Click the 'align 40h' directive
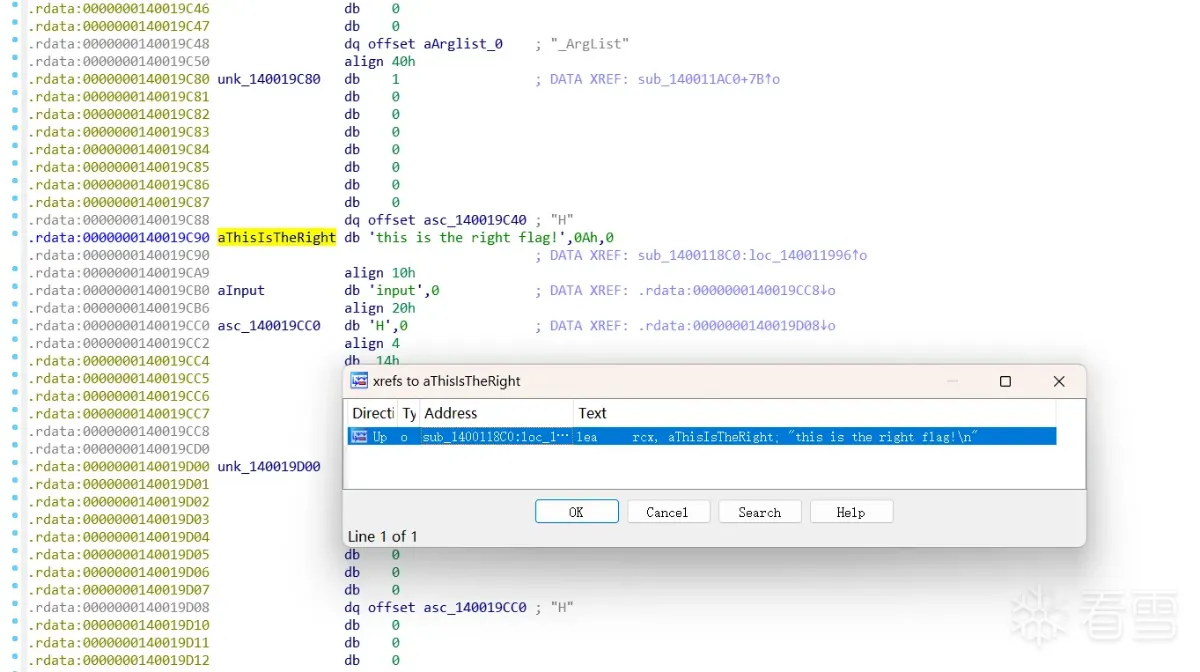This screenshot has width=1200, height=672. (x=380, y=62)
